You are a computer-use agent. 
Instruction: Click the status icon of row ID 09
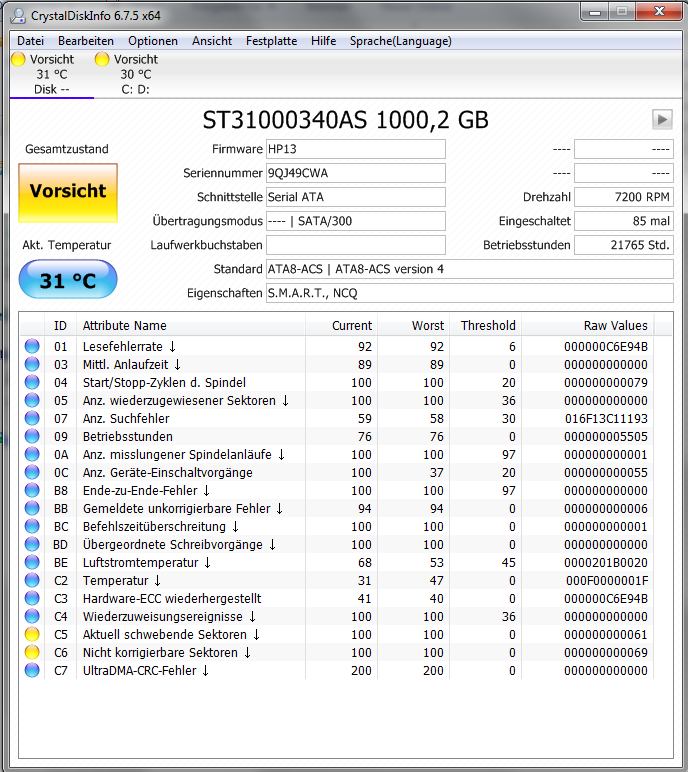pyautogui.click(x=32, y=436)
